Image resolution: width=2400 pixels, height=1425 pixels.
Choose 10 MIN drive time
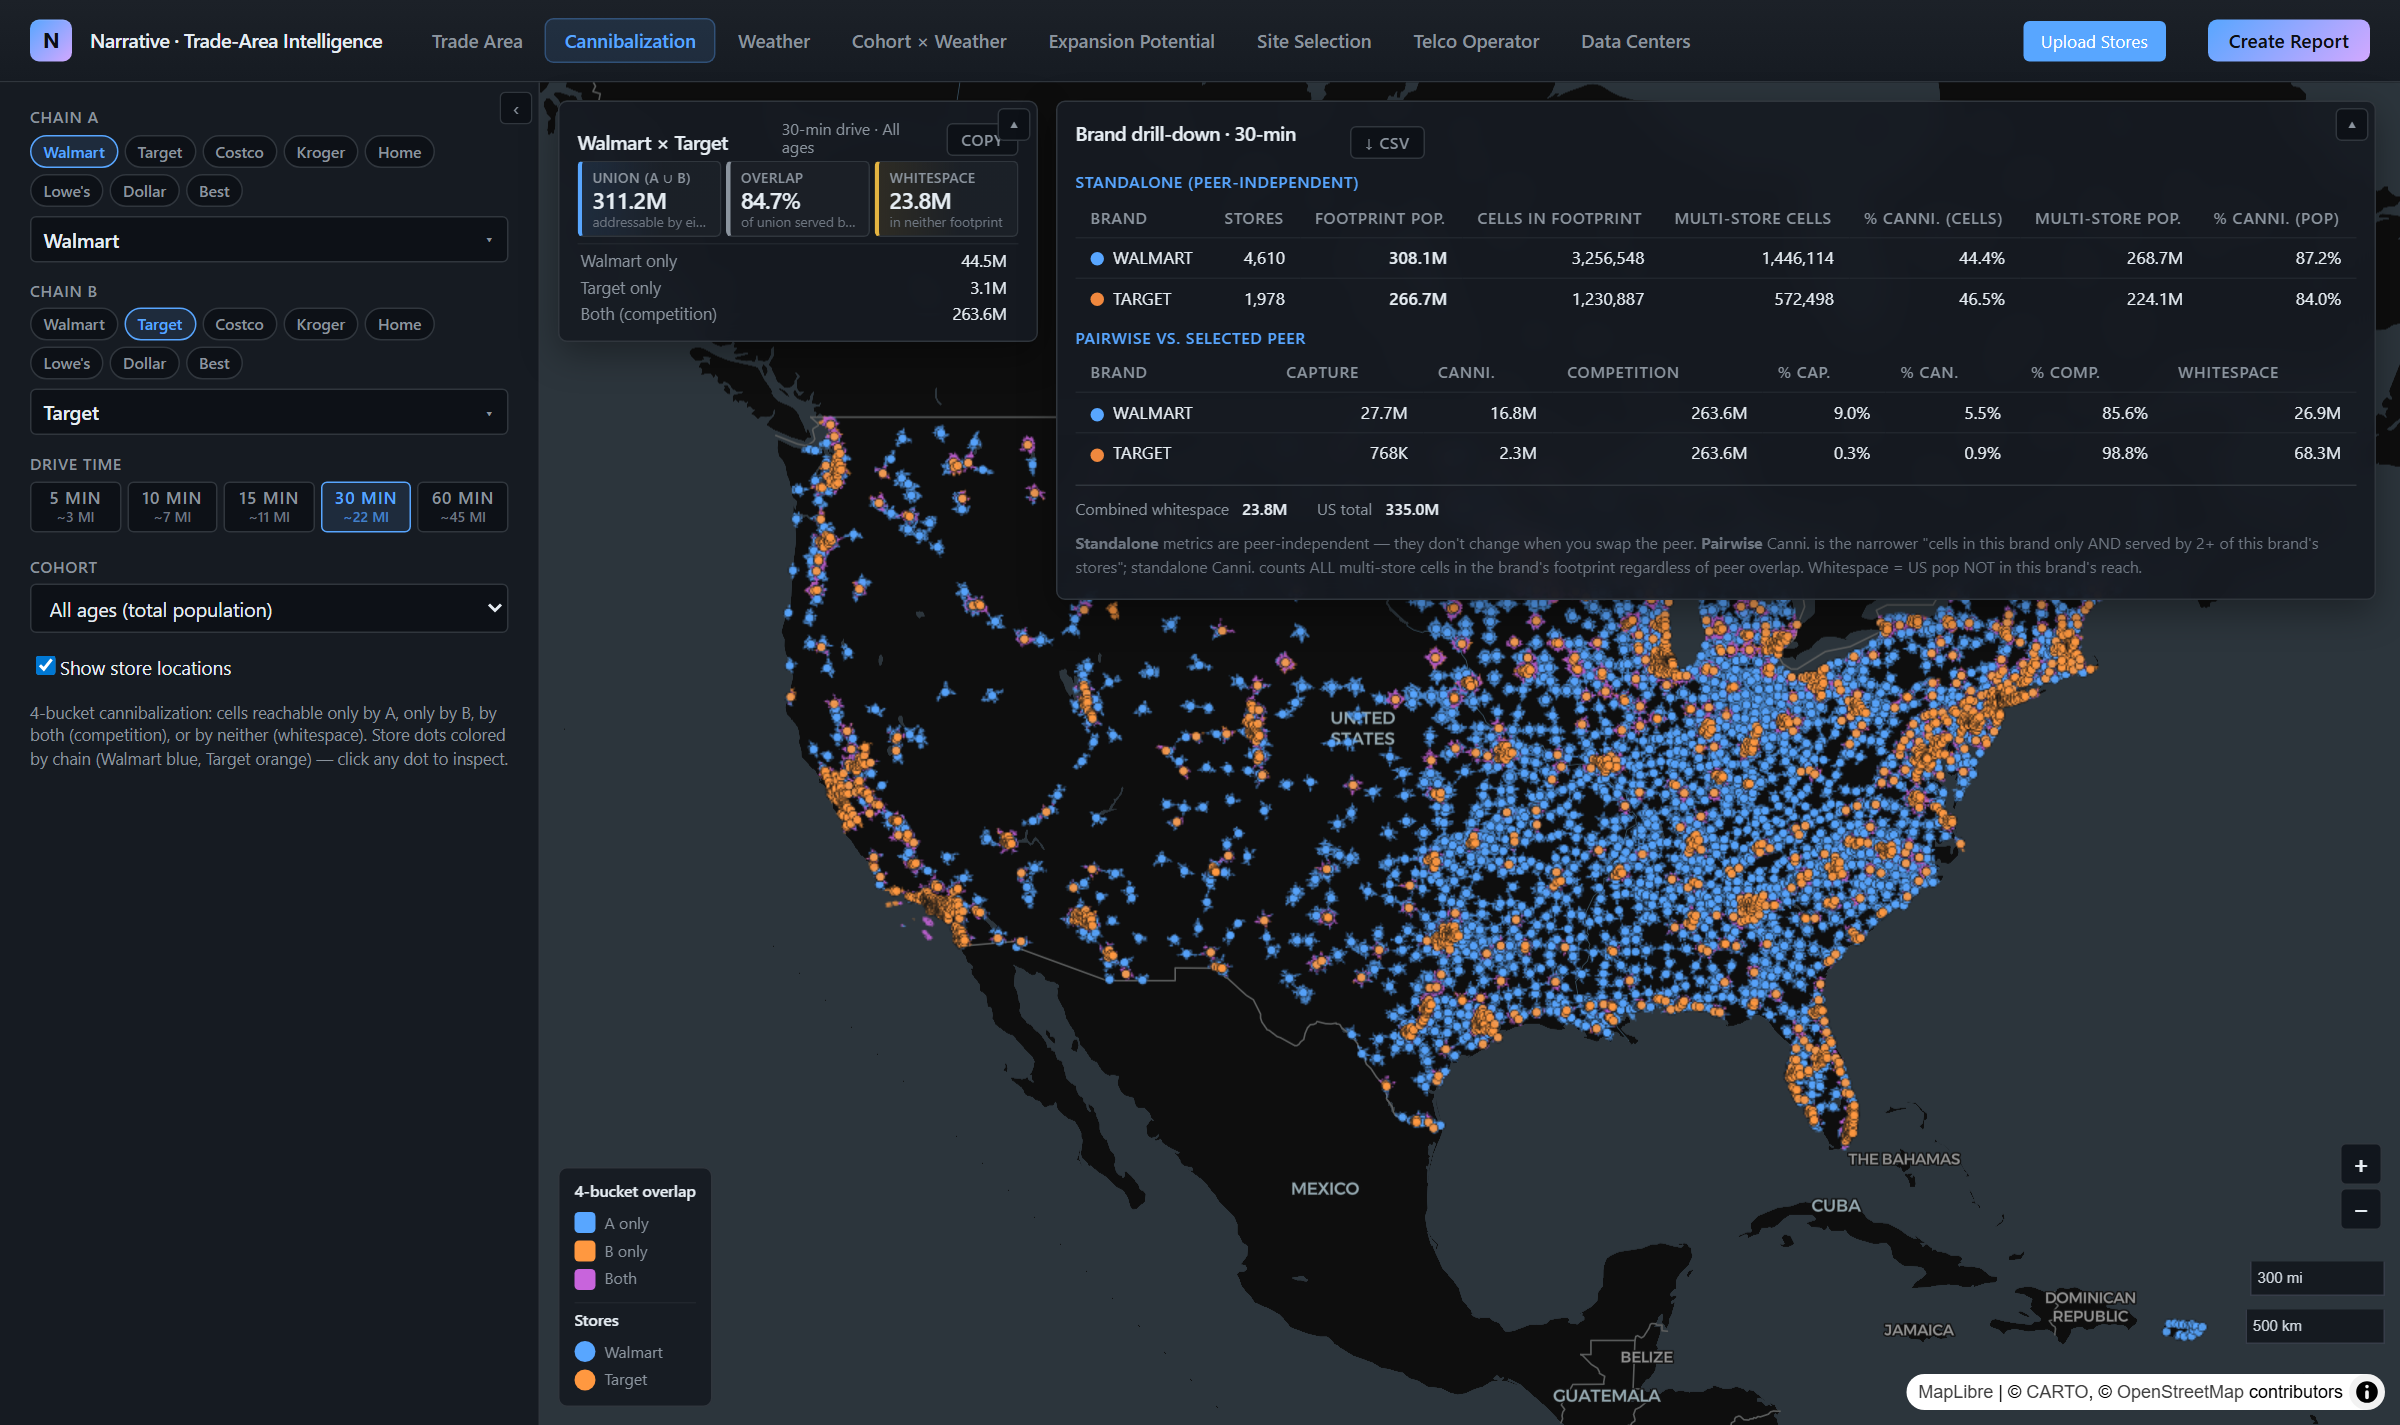172,507
